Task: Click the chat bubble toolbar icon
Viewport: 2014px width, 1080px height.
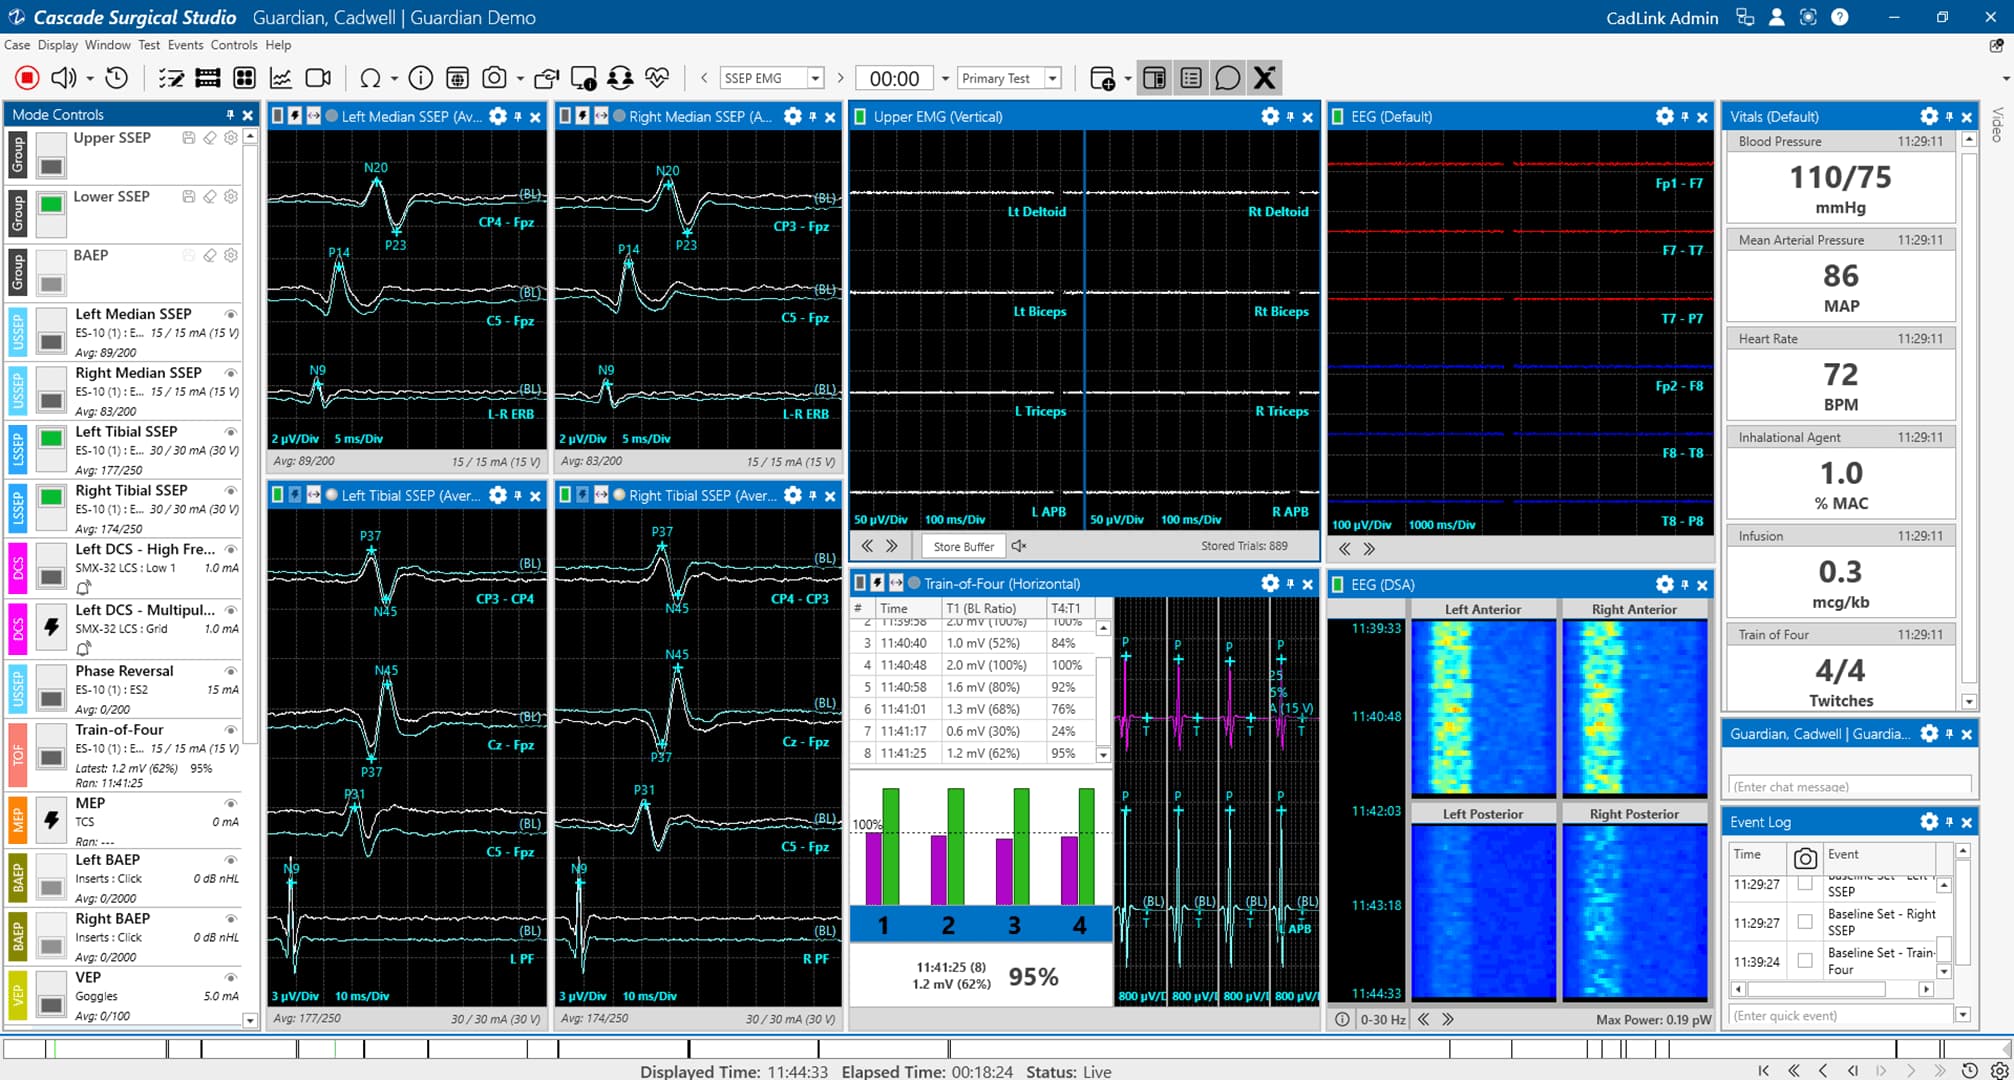Action: click(x=1228, y=77)
